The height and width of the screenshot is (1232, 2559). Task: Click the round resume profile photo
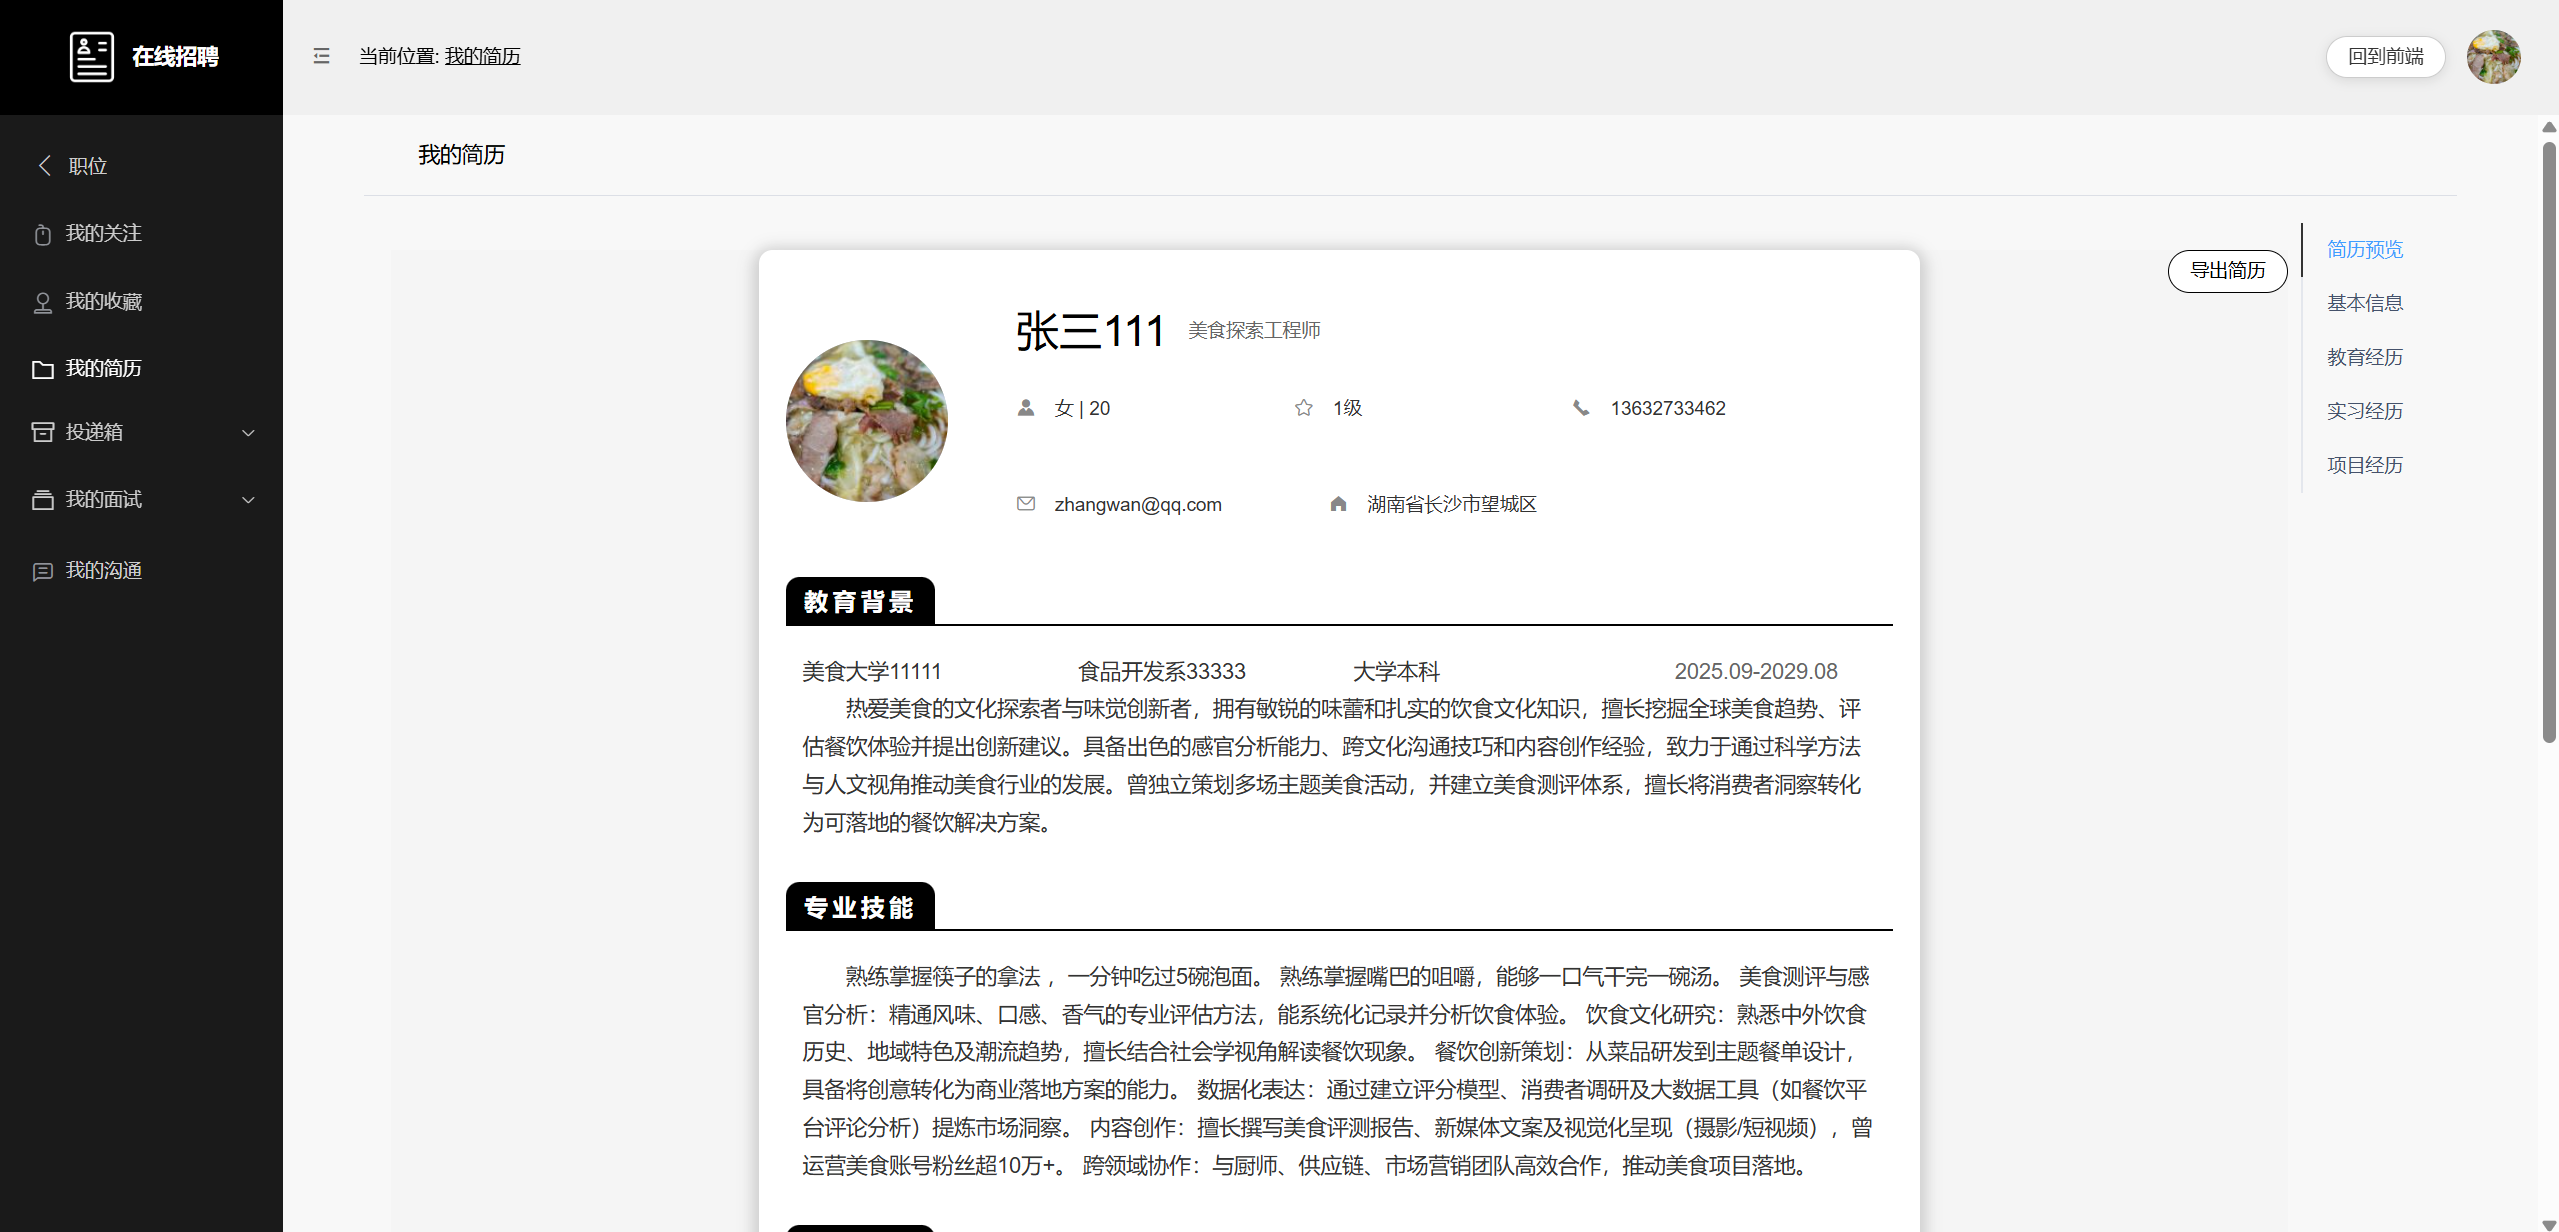pos(866,421)
